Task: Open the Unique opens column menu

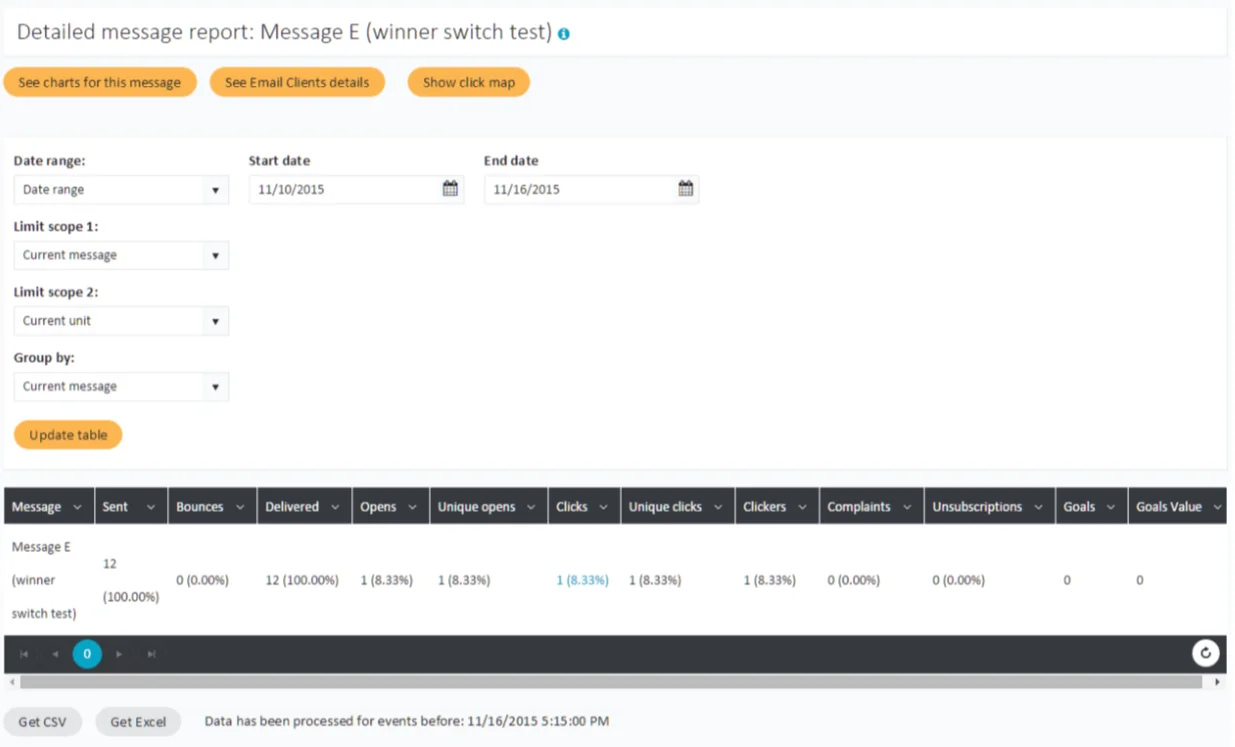Action: point(533,508)
